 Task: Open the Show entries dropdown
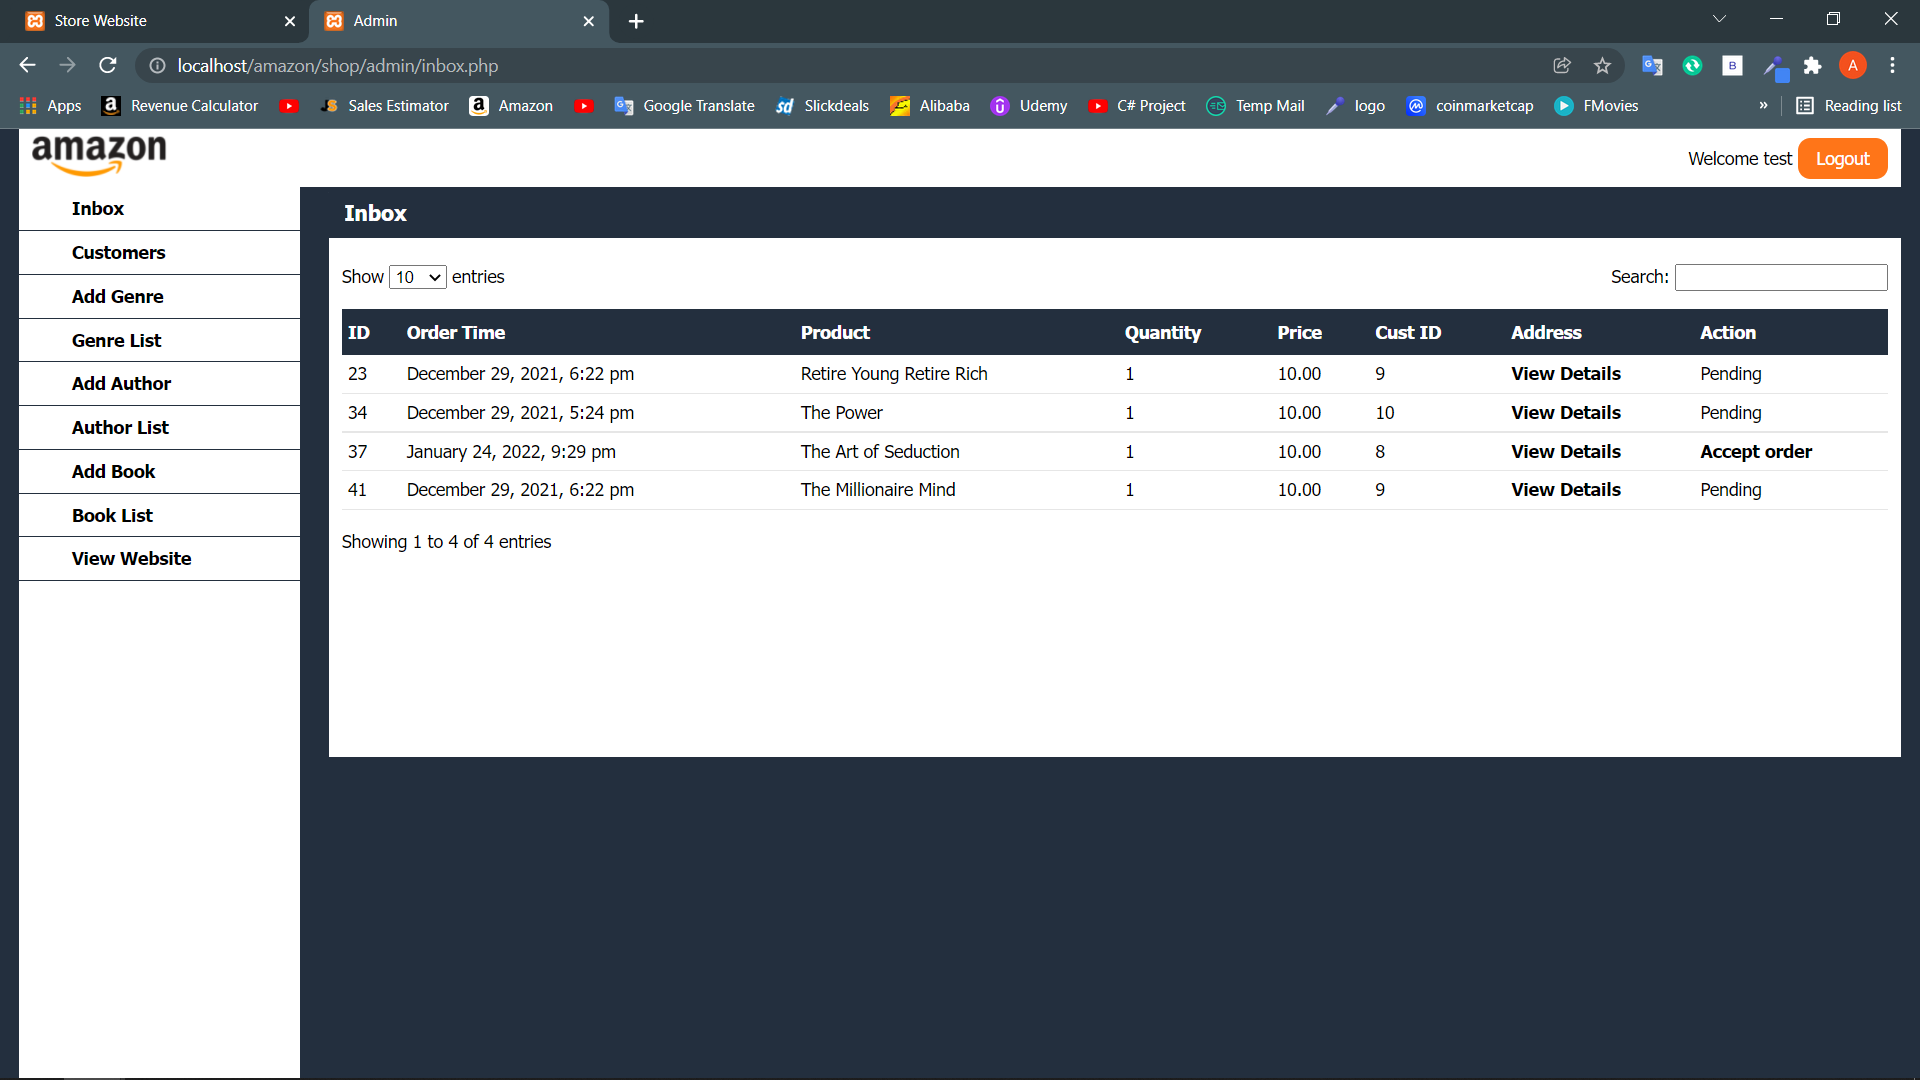417,277
